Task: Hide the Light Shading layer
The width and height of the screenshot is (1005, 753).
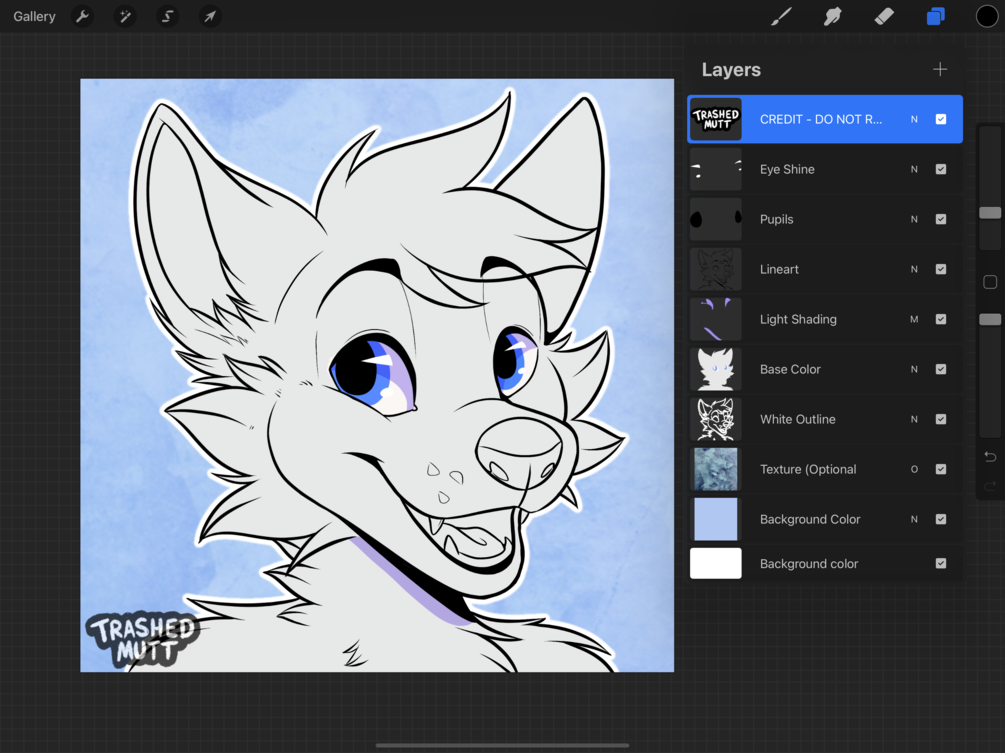Action: pos(940,319)
